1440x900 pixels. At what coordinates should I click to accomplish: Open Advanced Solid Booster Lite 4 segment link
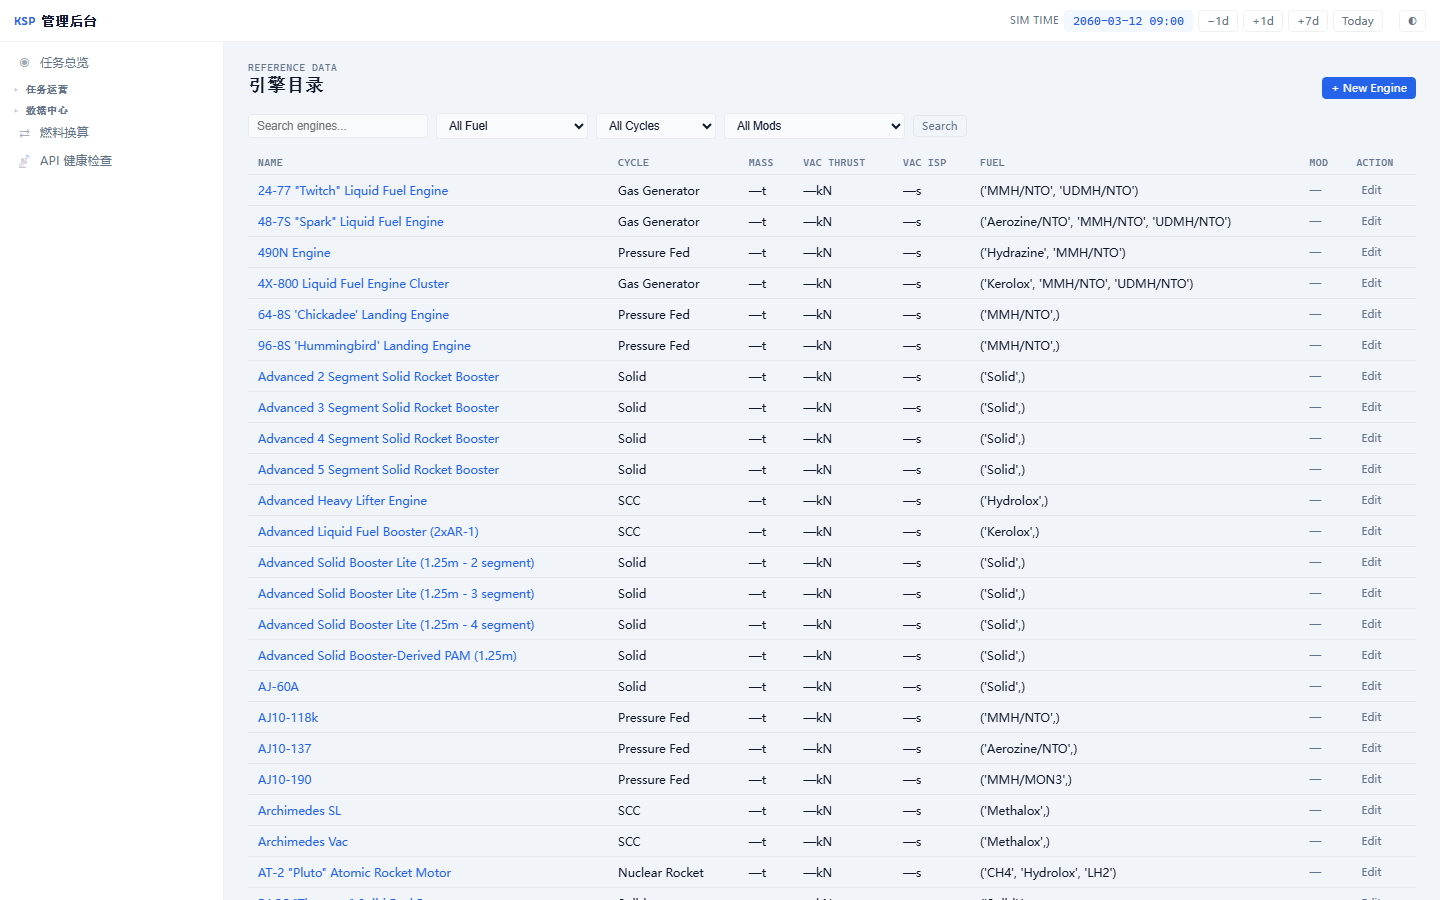coord(396,625)
